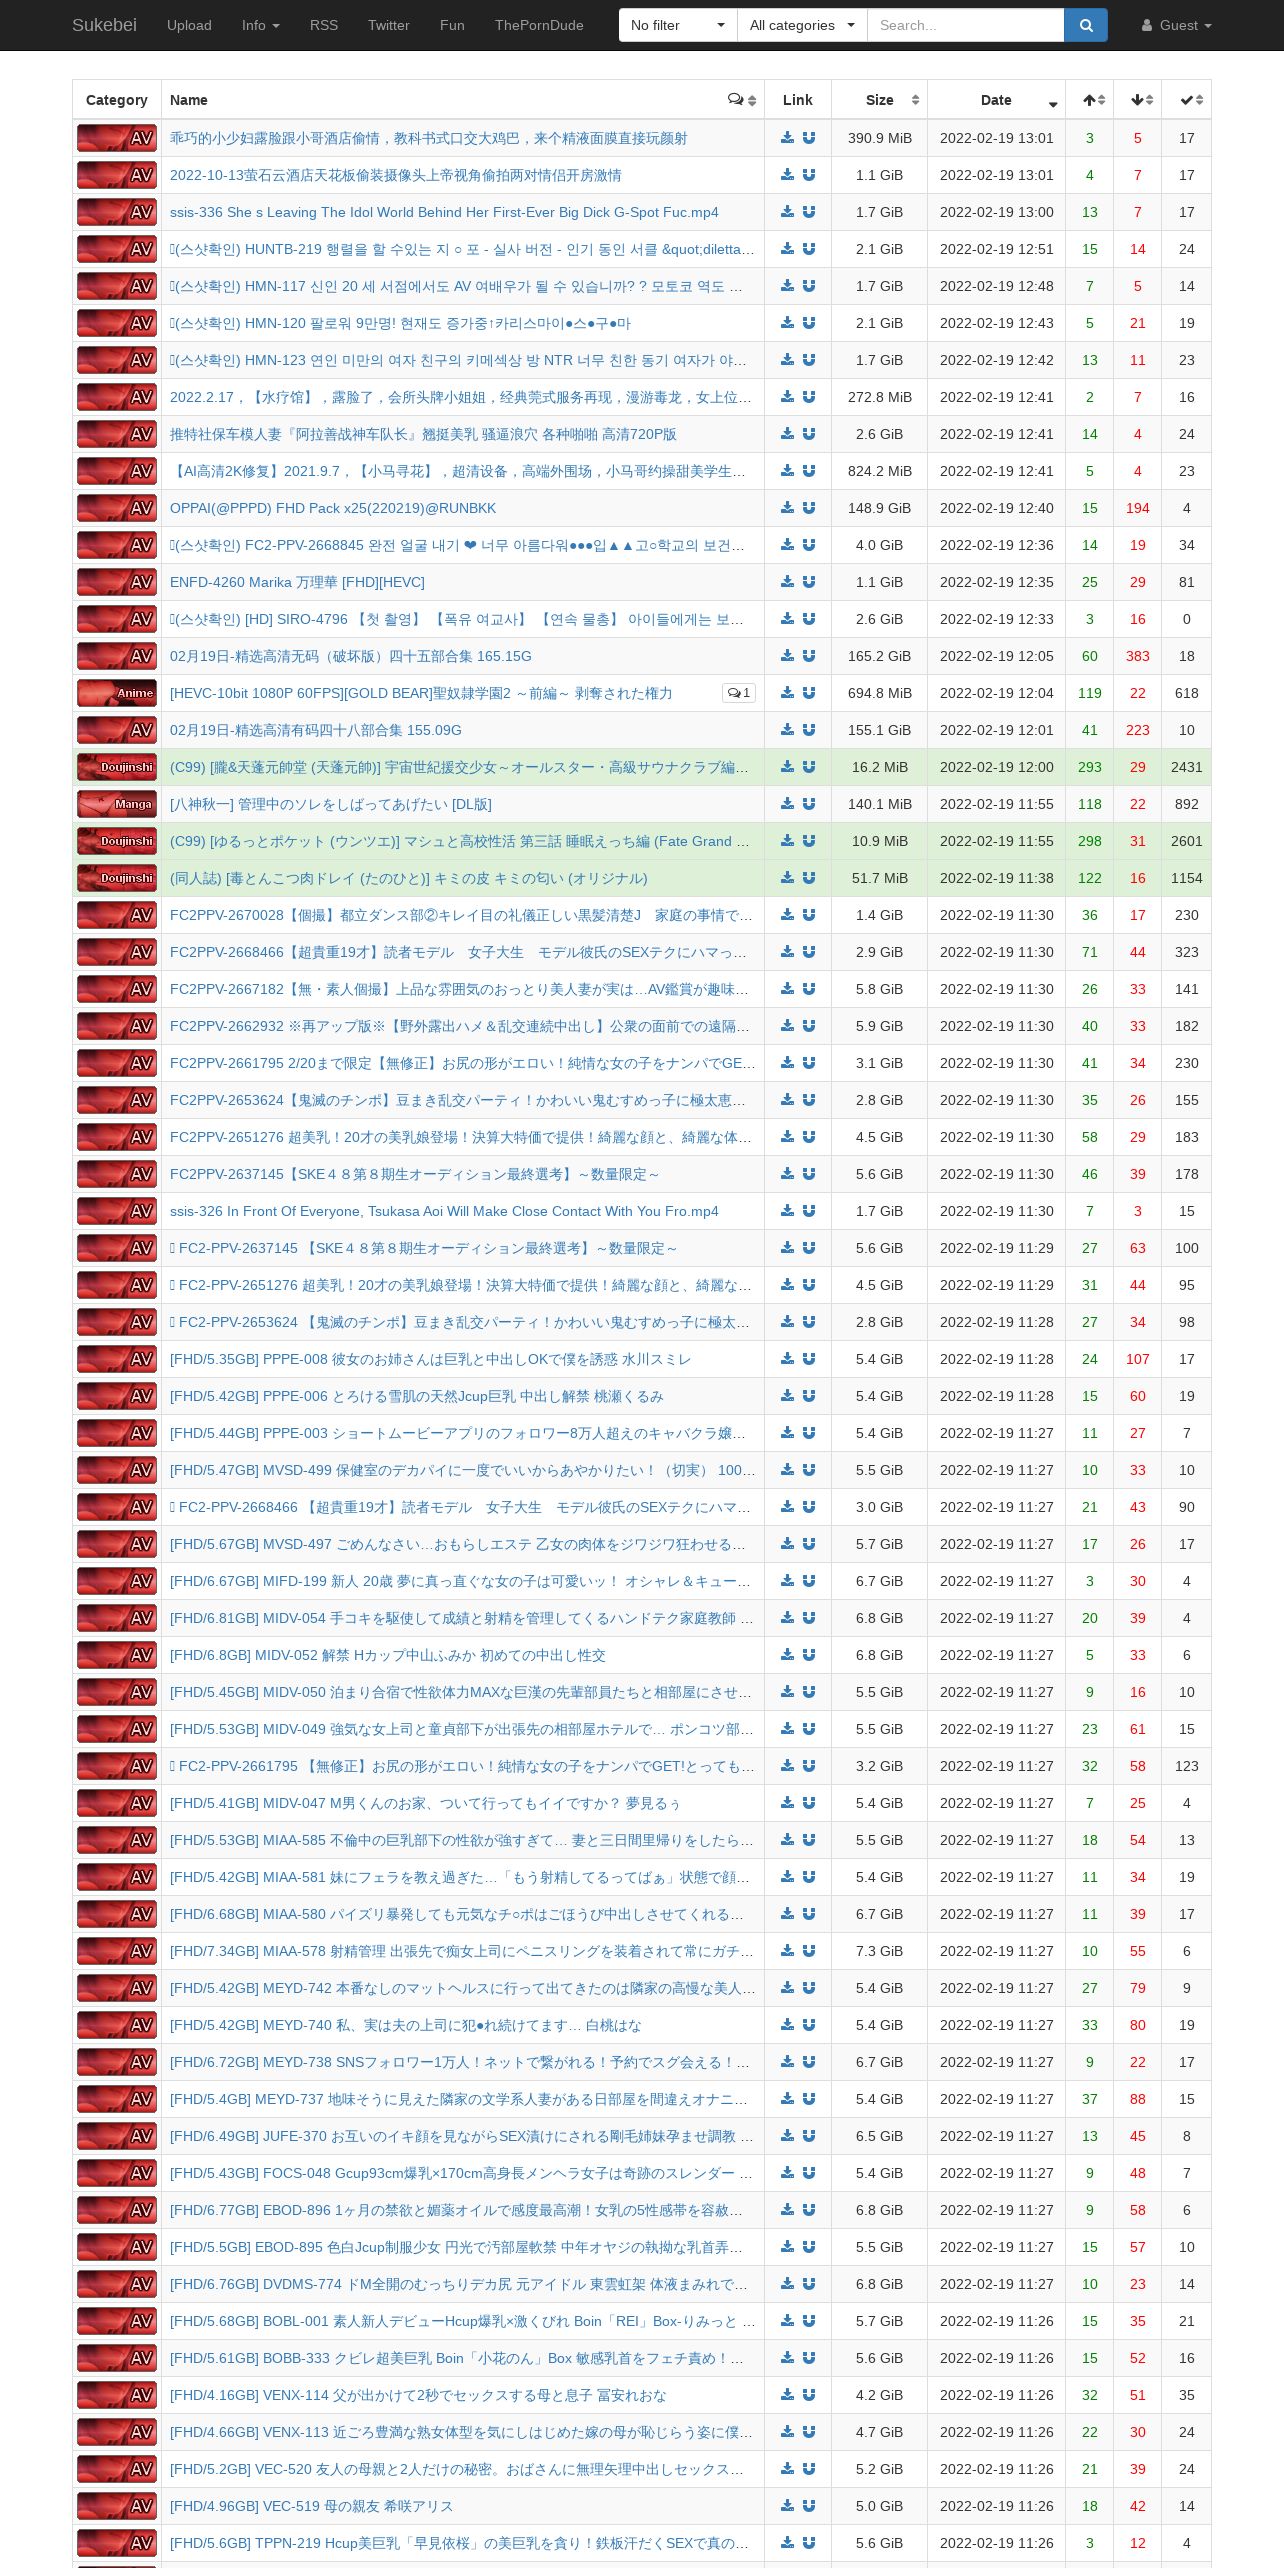Click the Category column header
This screenshot has width=1284, height=2568.
[x=117, y=100]
